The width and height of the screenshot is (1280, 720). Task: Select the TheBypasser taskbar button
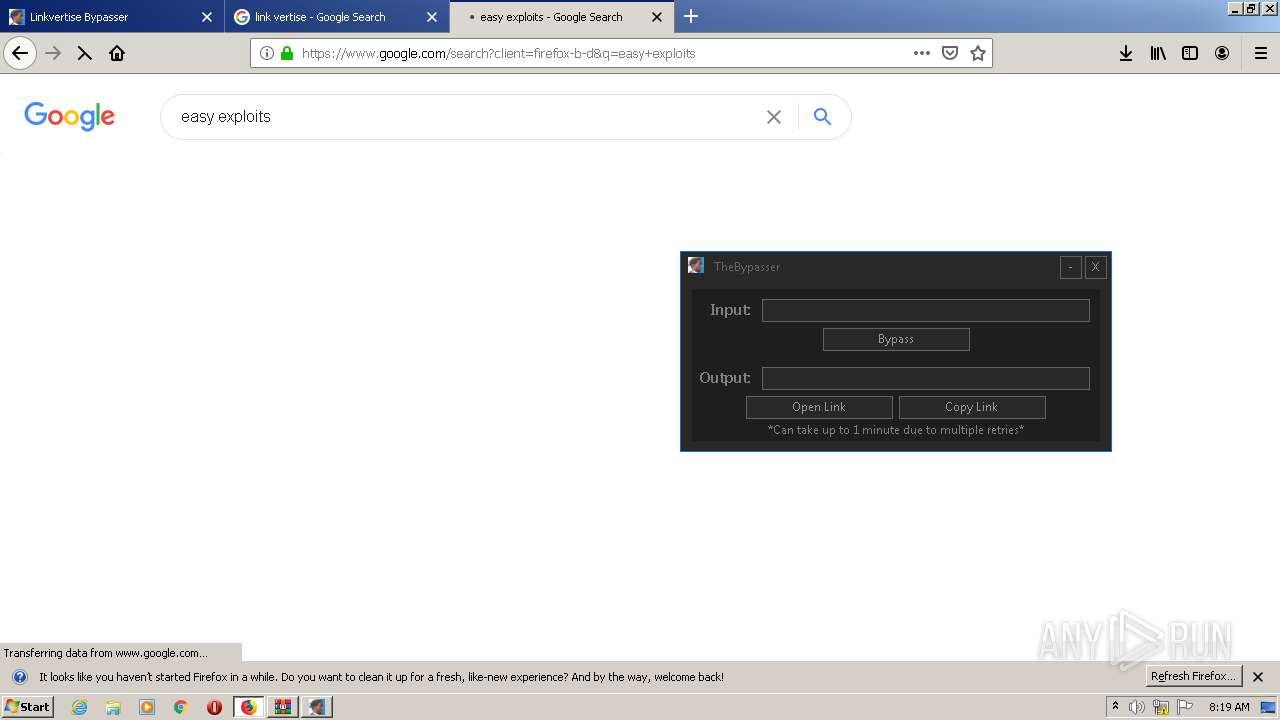click(x=317, y=707)
